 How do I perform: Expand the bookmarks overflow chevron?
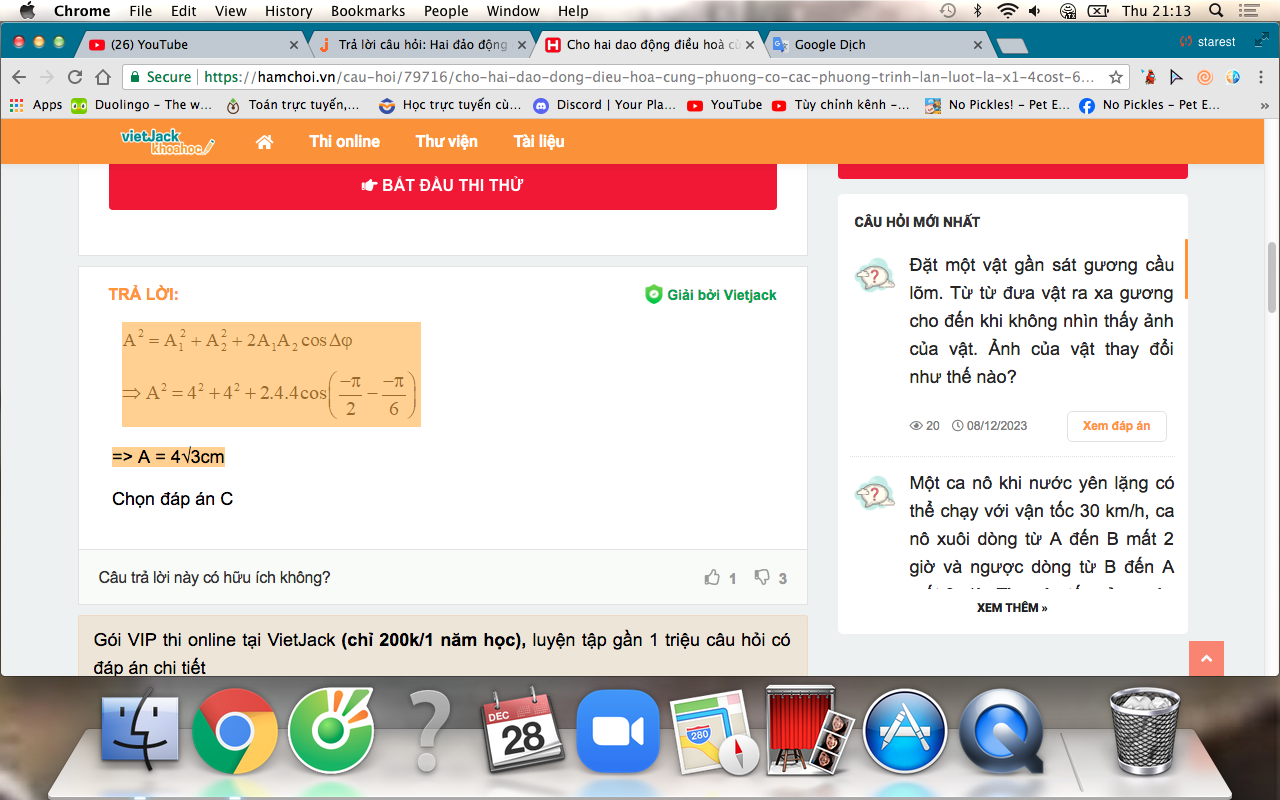(x=1265, y=105)
